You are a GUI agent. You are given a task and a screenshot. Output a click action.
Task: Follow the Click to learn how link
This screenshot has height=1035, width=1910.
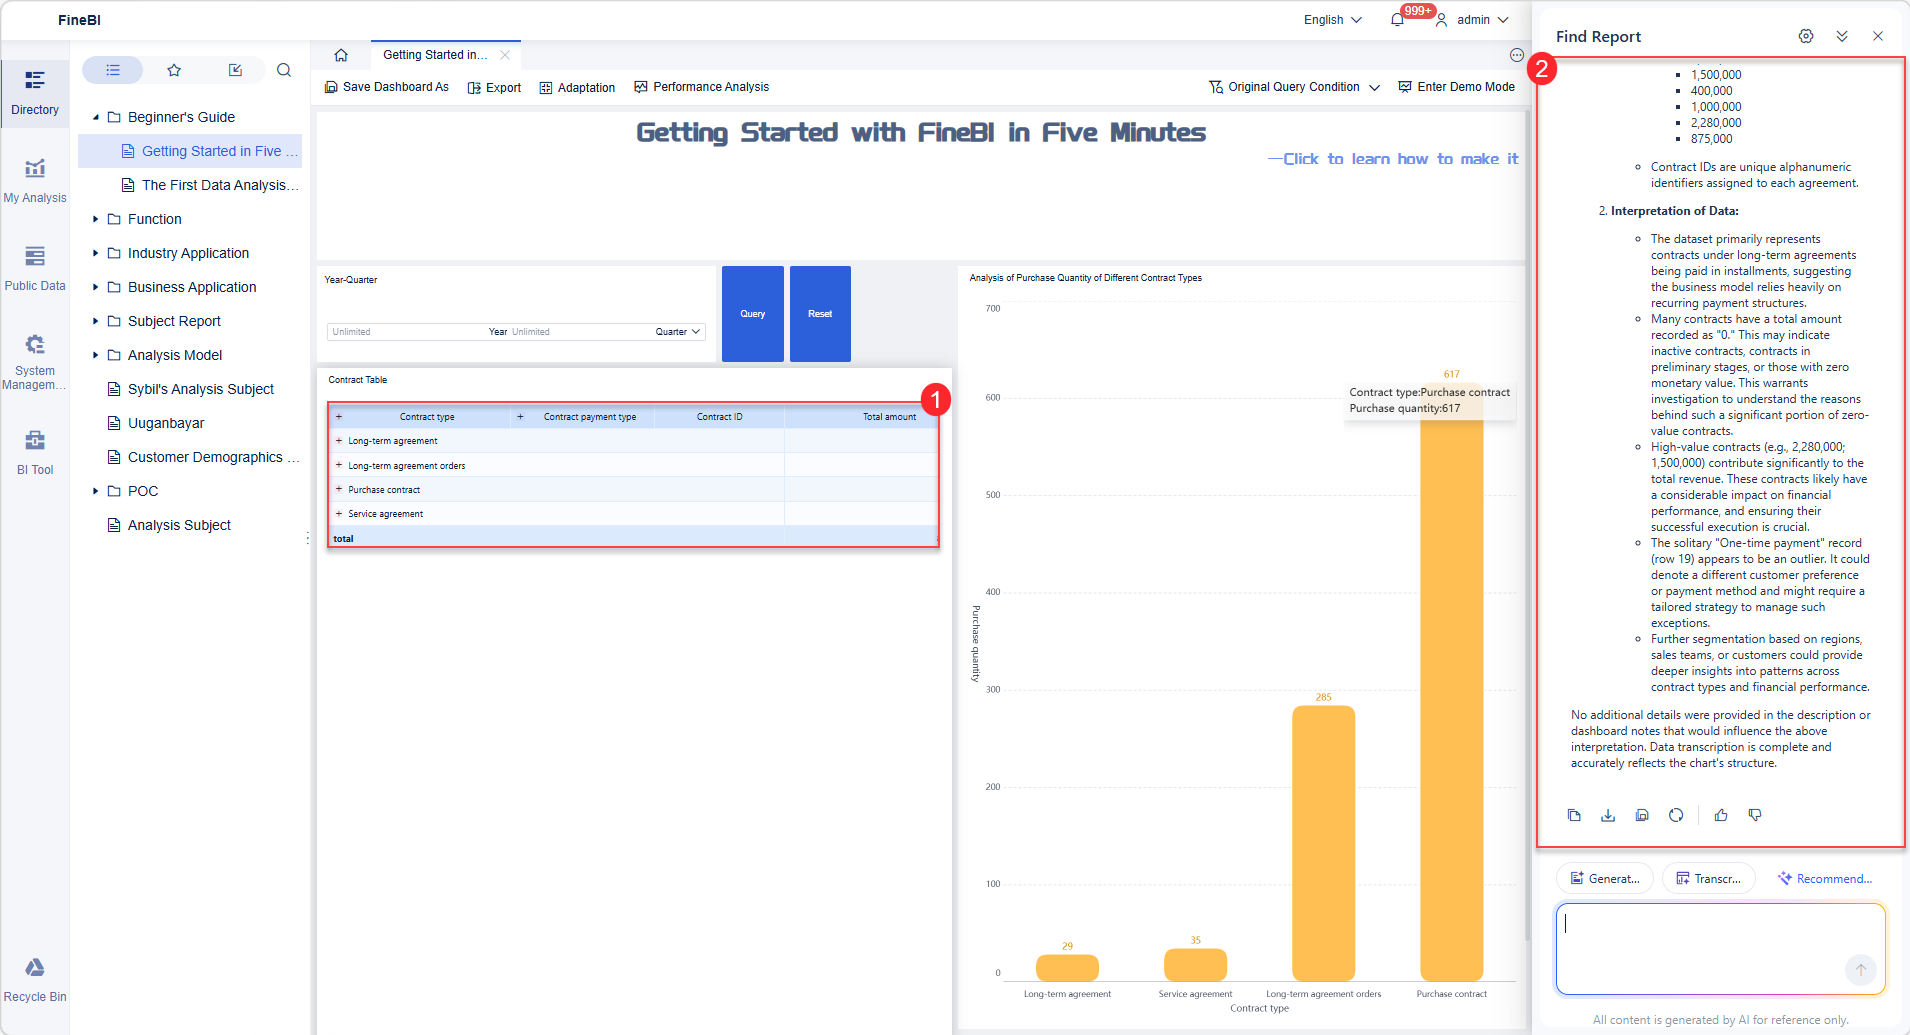1394,159
